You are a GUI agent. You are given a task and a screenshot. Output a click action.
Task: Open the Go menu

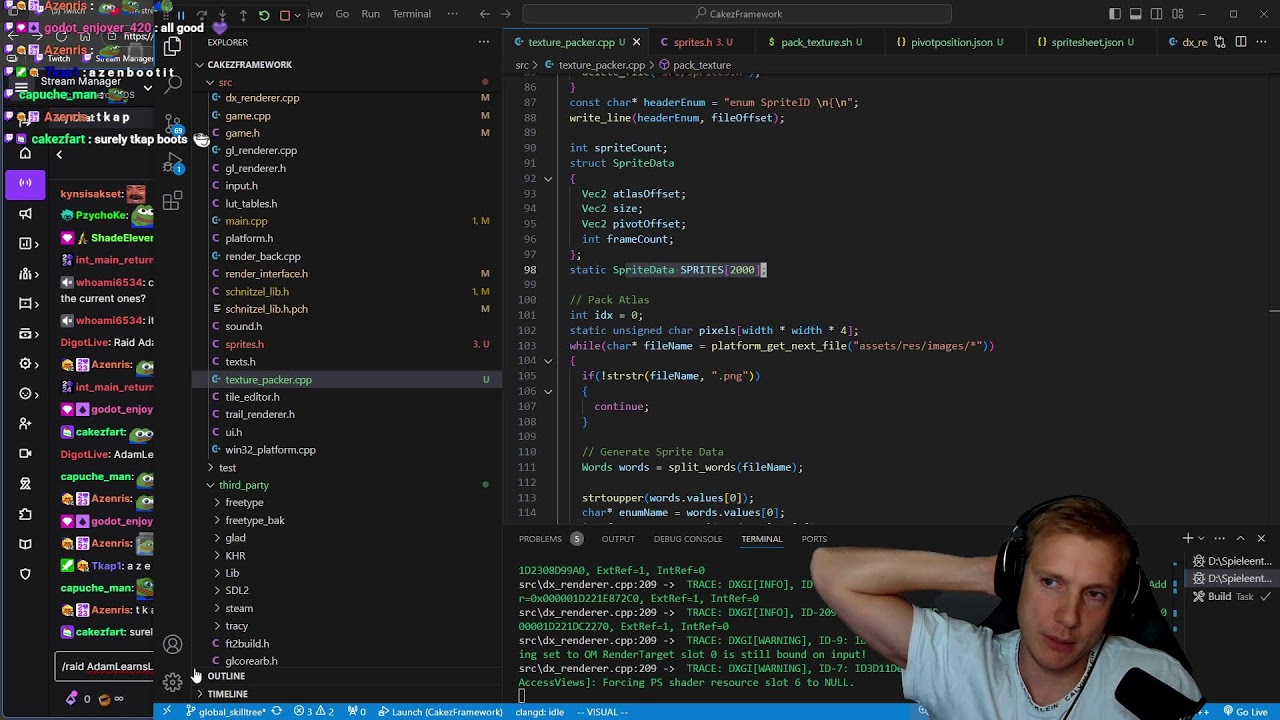[x=342, y=14]
